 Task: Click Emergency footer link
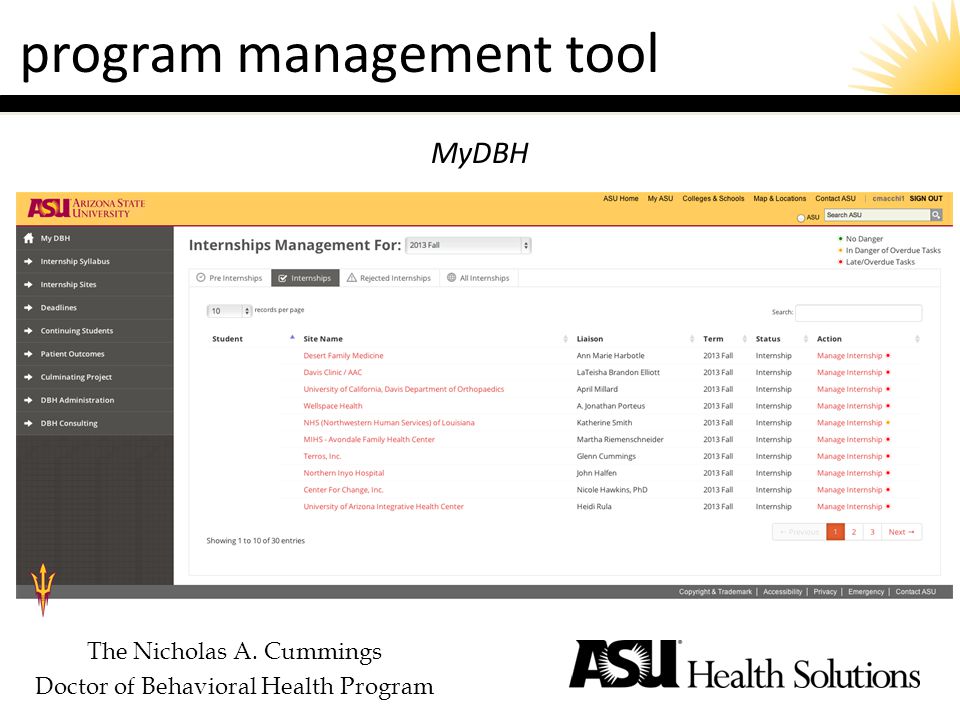pyautogui.click(x=866, y=591)
